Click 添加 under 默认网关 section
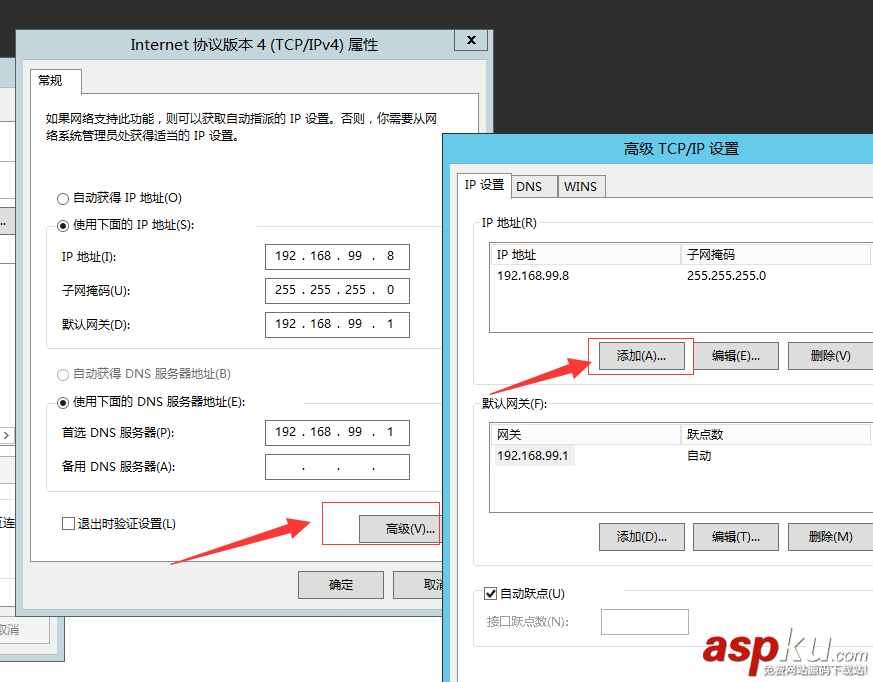 click(x=641, y=537)
